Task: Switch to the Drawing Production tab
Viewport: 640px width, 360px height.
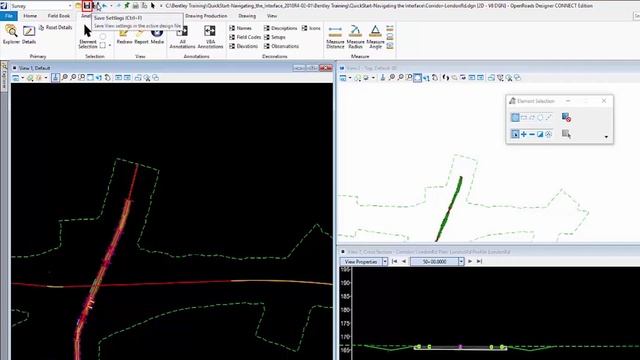Action: (x=206, y=16)
